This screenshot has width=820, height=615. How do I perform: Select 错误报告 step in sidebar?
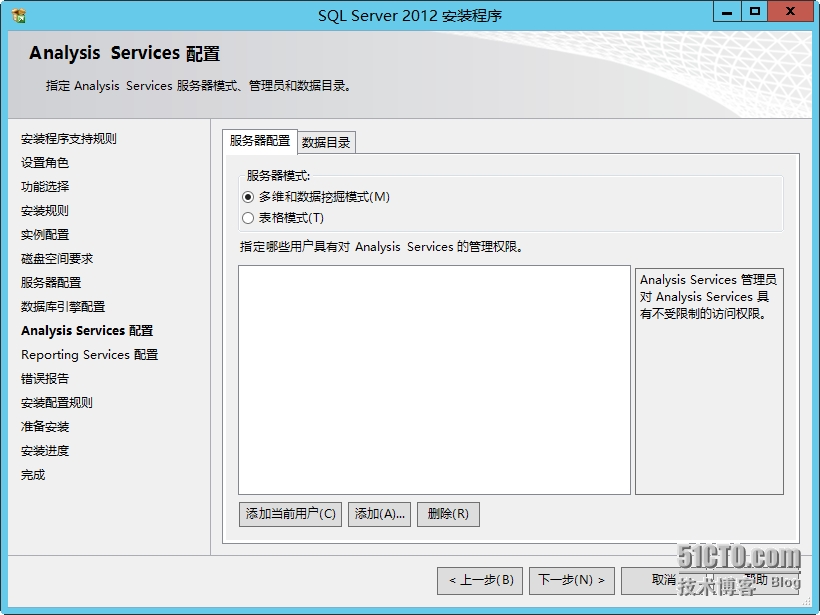(x=45, y=379)
